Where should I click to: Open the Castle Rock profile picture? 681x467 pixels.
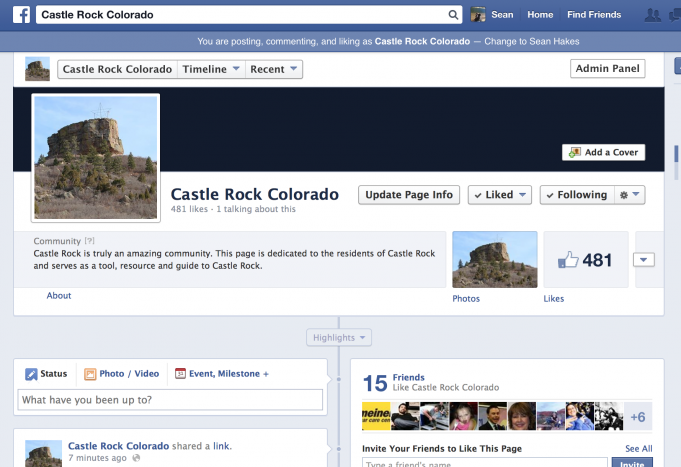click(x=96, y=158)
